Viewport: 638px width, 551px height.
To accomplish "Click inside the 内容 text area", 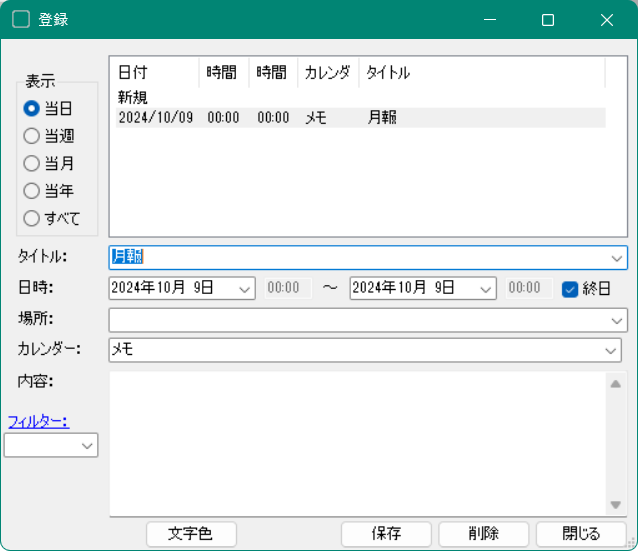I will tap(357, 442).
